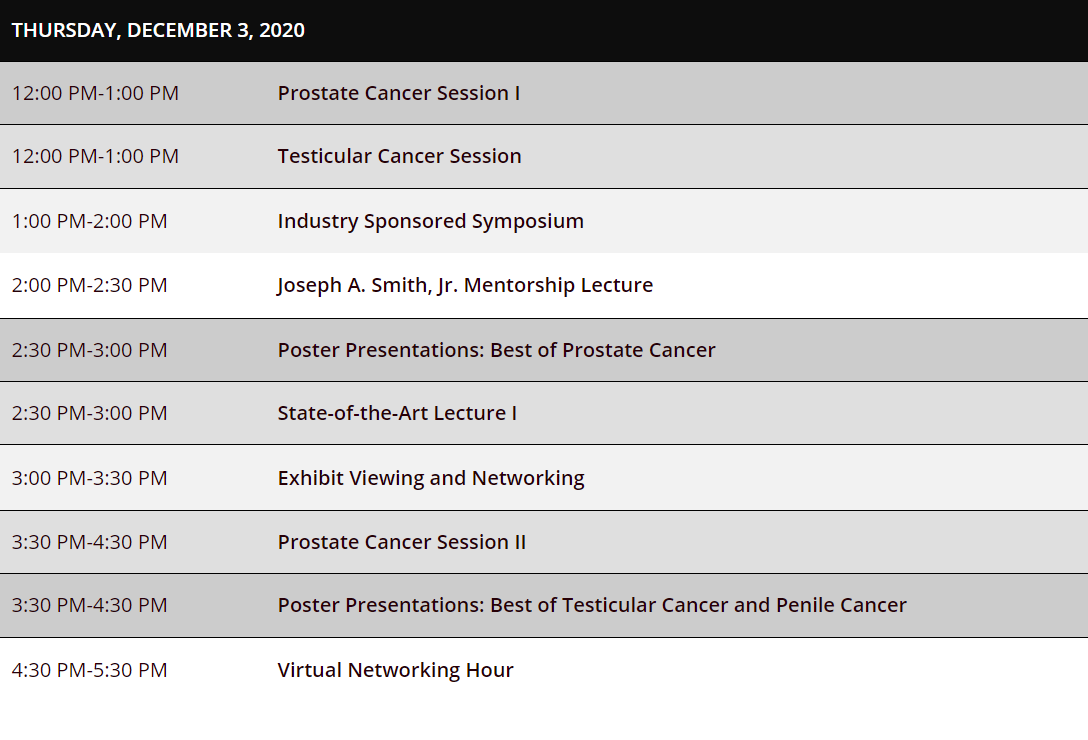Click Joseph A. Smith, Jr. Mentorship Lecture
1088x740 pixels.
465,285
